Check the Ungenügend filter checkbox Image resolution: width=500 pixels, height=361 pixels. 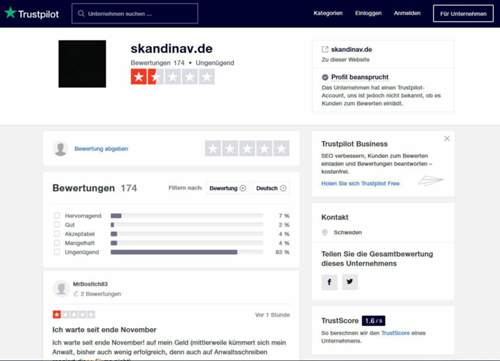click(57, 252)
